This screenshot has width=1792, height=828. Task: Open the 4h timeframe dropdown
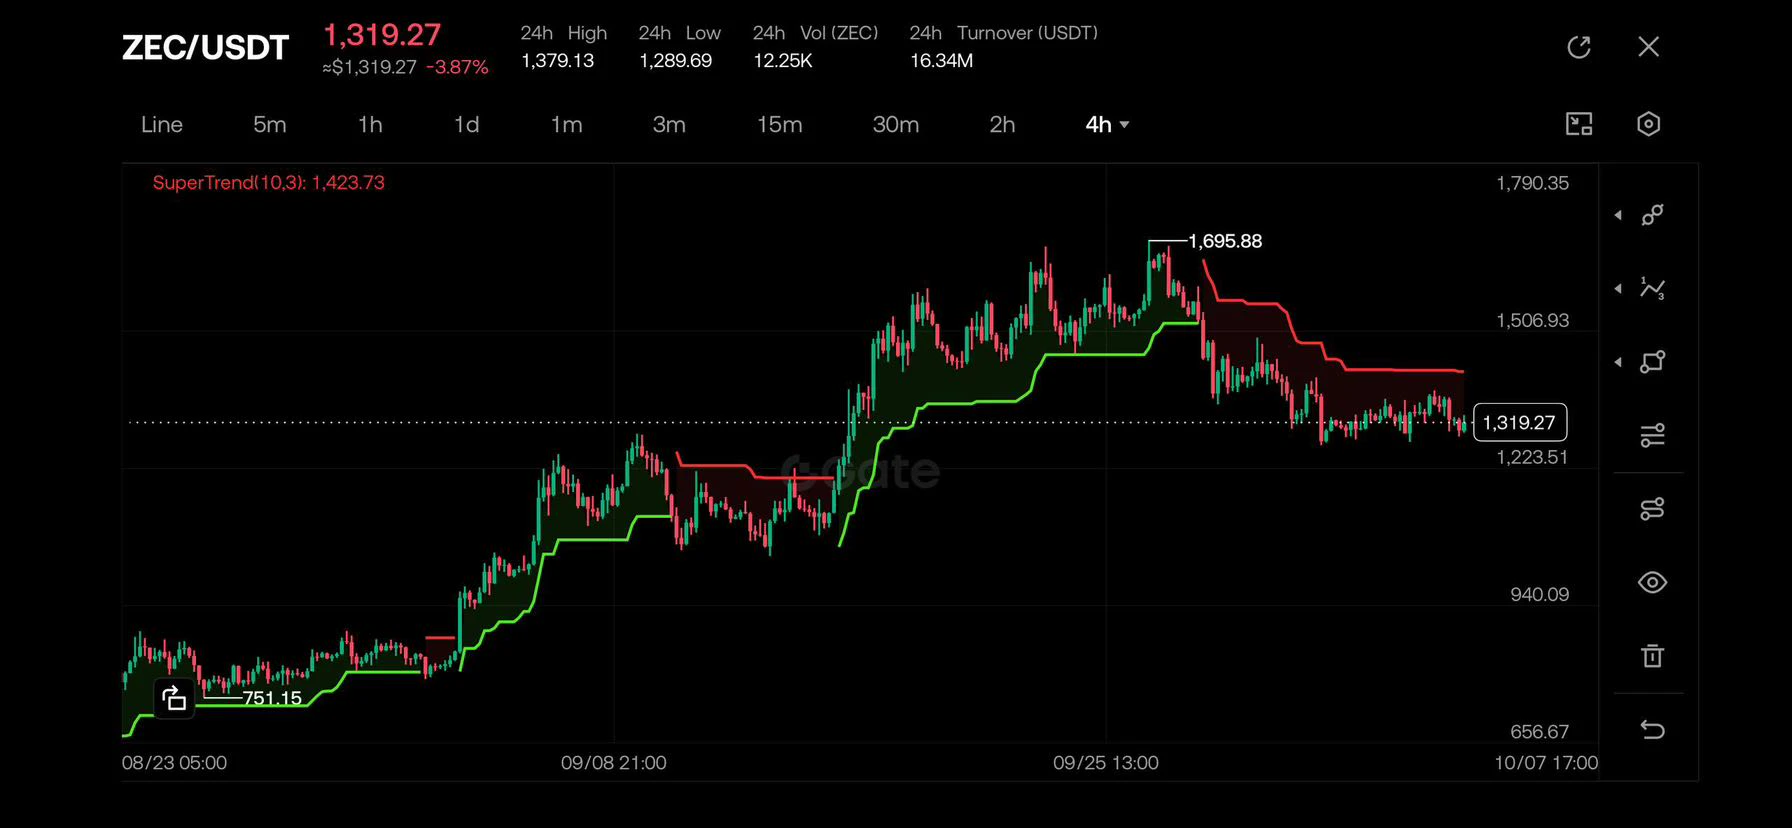click(x=1107, y=124)
